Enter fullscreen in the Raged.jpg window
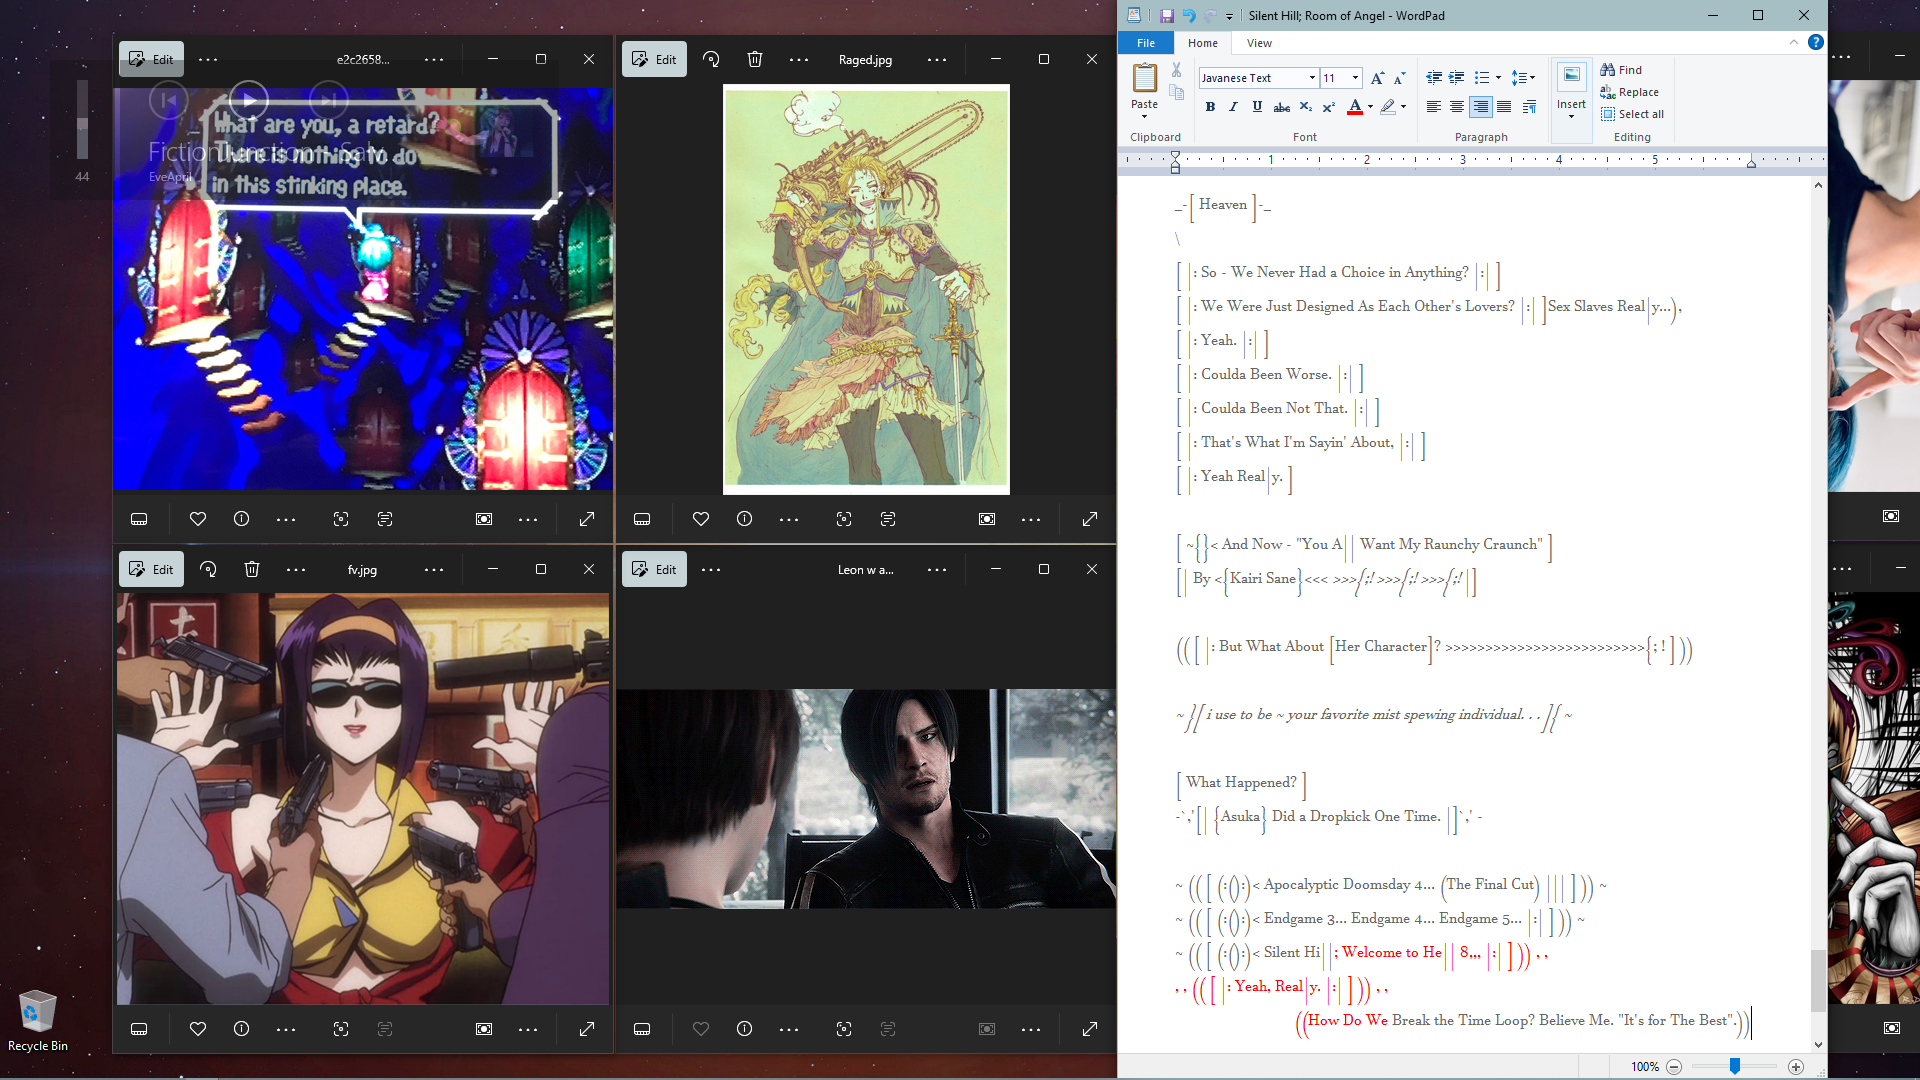This screenshot has height=1080, width=1920. pos(1090,519)
